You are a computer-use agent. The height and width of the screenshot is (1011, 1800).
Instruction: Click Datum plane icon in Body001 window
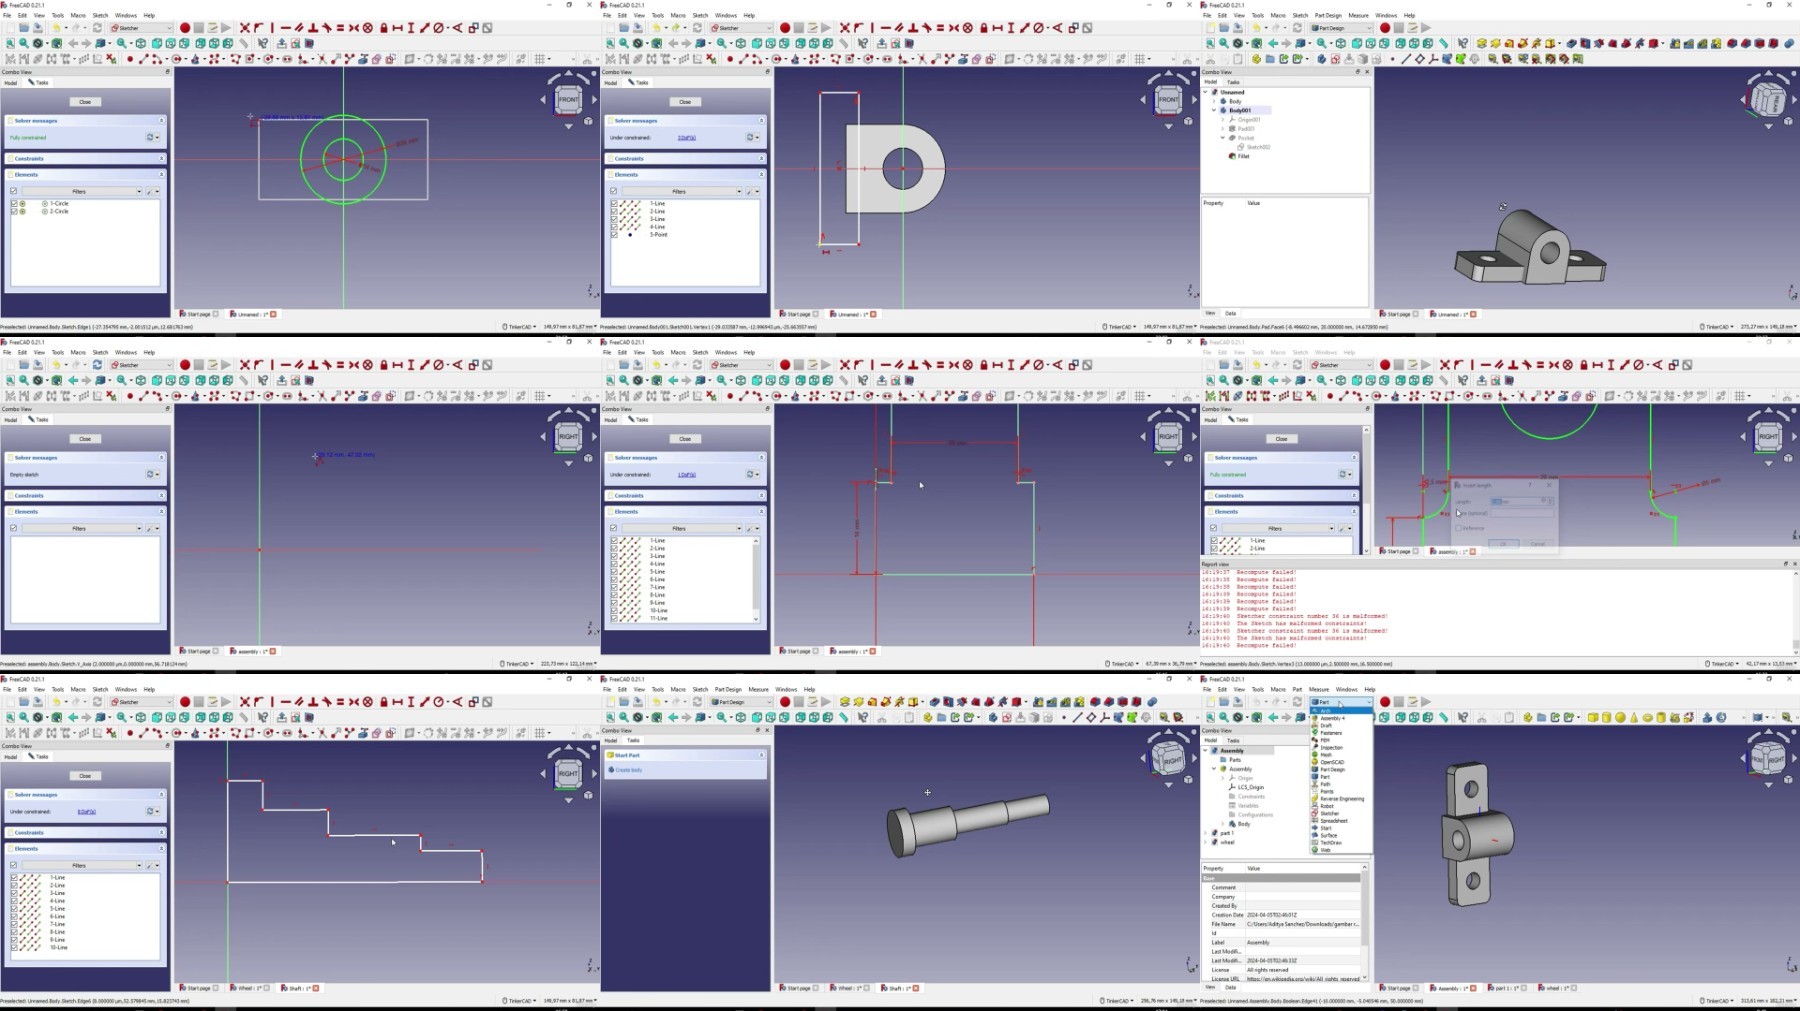(x=1418, y=59)
